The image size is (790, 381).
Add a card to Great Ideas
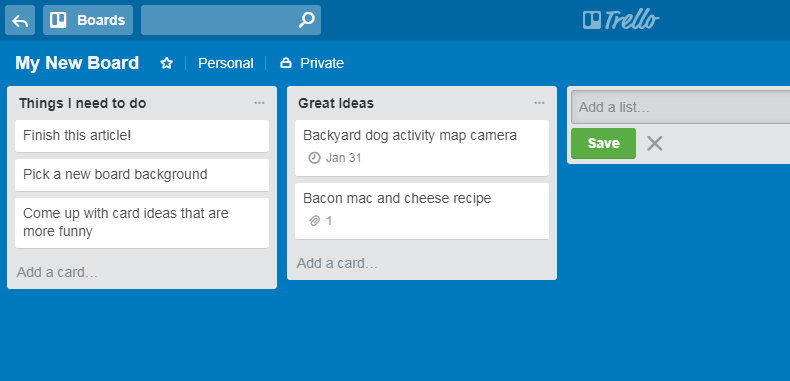pyautogui.click(x=337, y=264)
